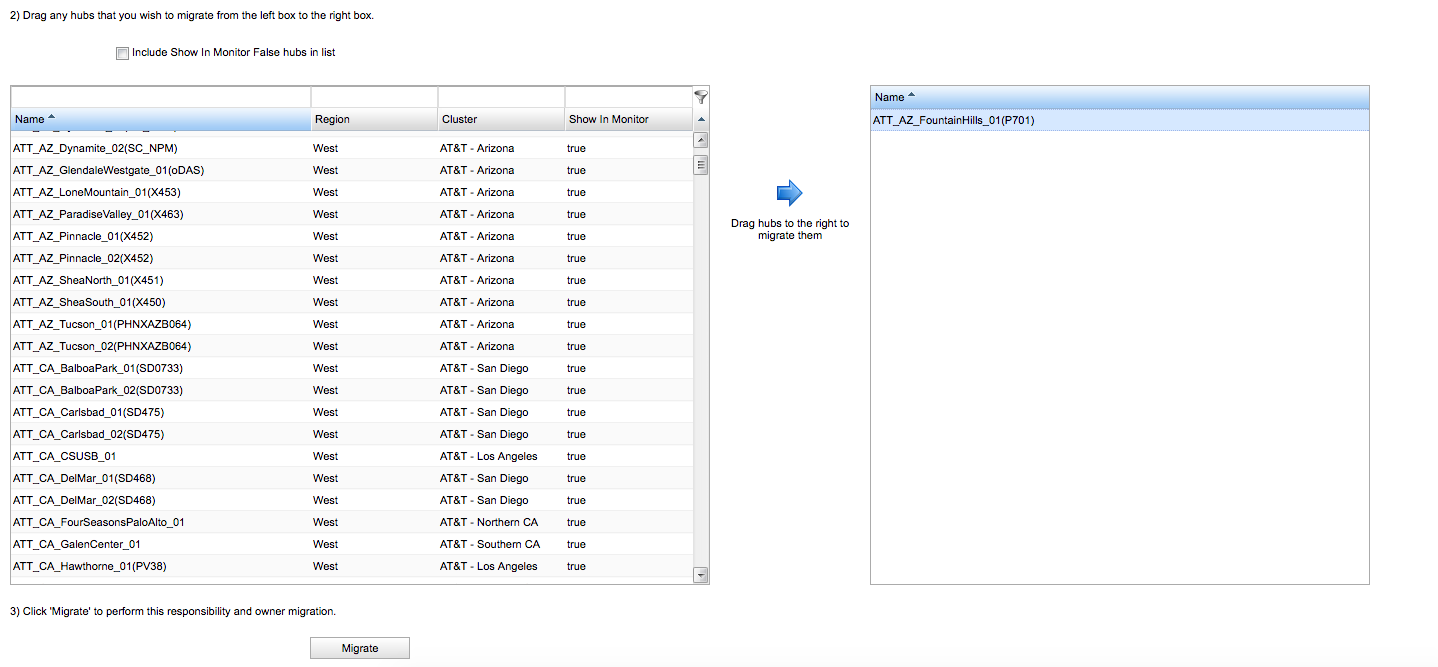Select the ATT_AZ_ParadiseValley_01(X463) row
The image size is (1438, 667).
pyautogui.click(x=98, y=214)
